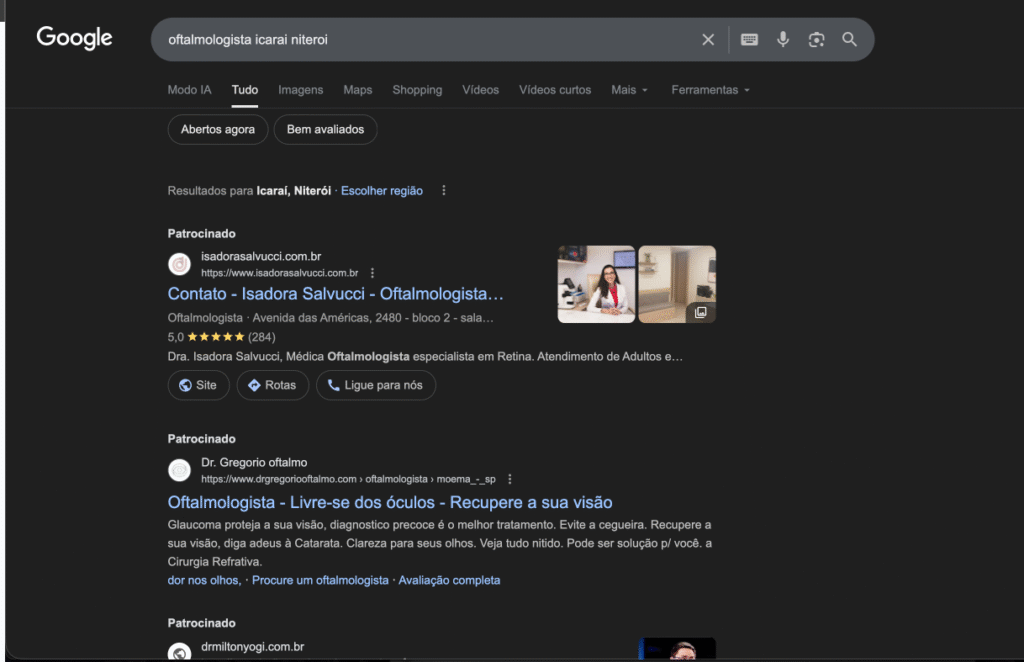Open three-dot menu beside Escolher região
Screen dimensions: 1024x662
(x=444, y=191)
